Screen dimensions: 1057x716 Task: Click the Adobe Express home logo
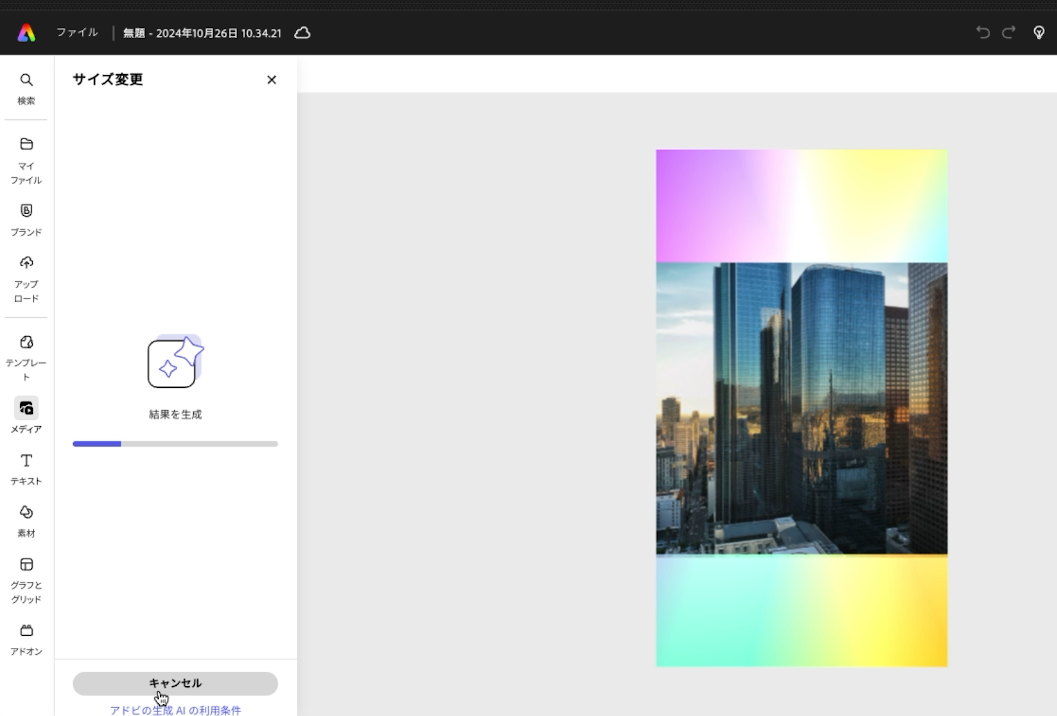coord(26,33)
